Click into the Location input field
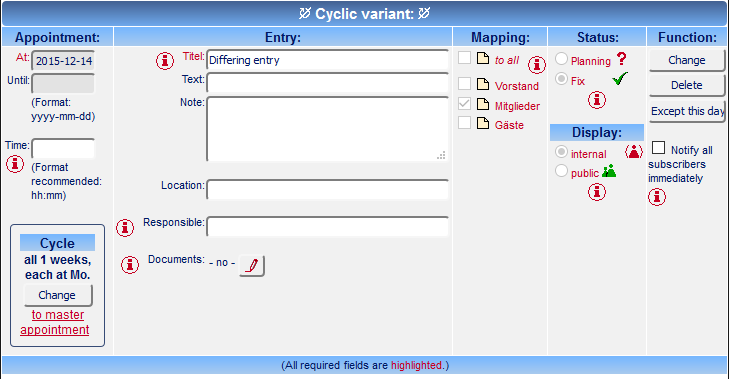 tap(328, 189)
